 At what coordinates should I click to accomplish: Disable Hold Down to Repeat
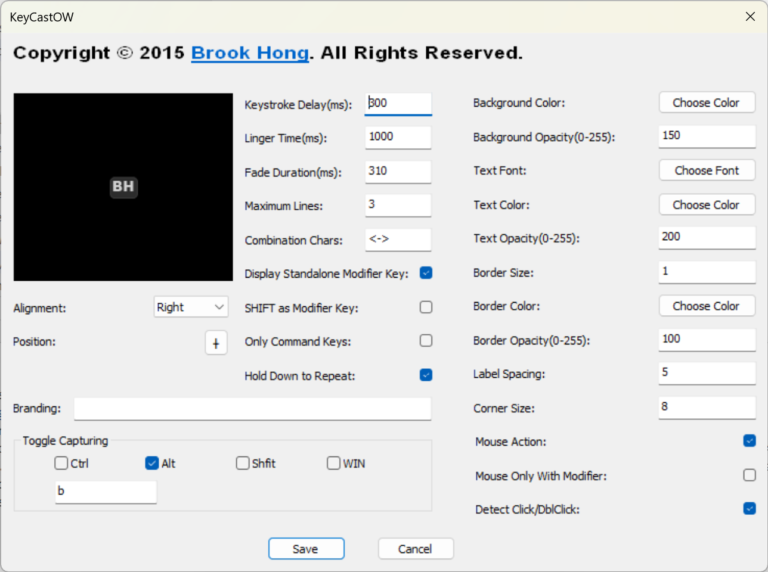point(426,375)
